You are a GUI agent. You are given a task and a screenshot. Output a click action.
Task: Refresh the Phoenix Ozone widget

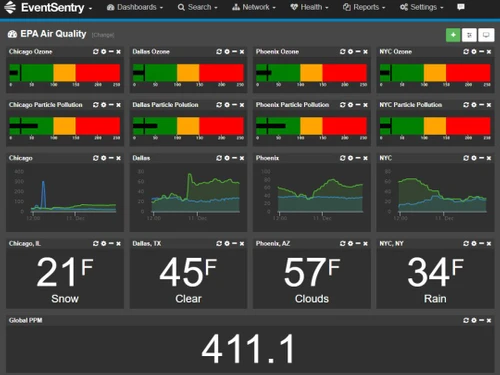click(343, 52)
